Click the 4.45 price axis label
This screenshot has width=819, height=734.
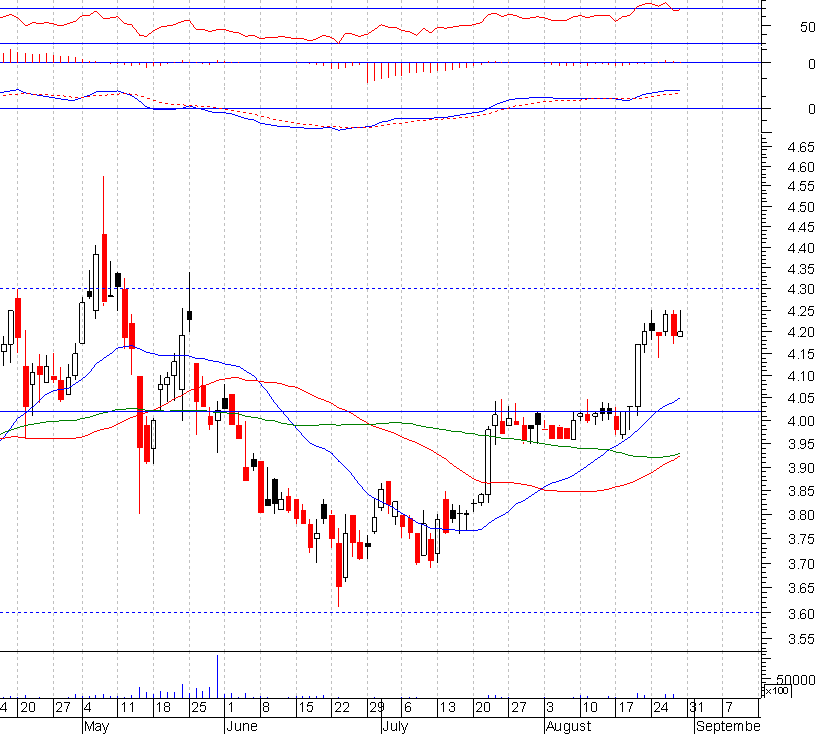(x=801, y=227)
